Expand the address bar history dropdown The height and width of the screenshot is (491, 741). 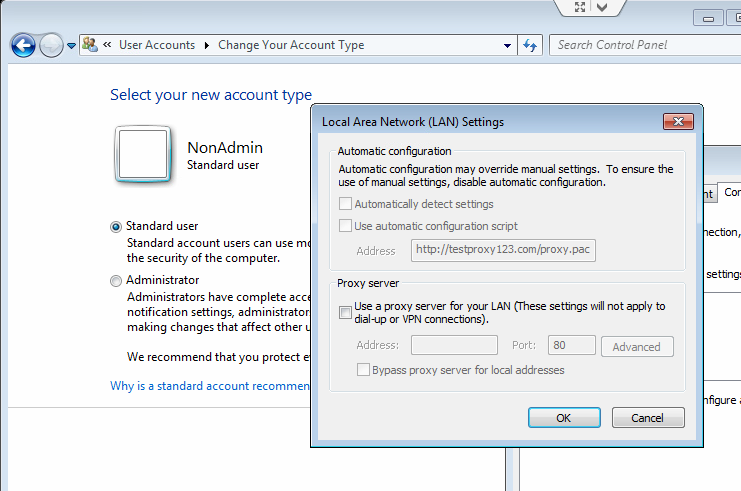(x=508, y=45)
